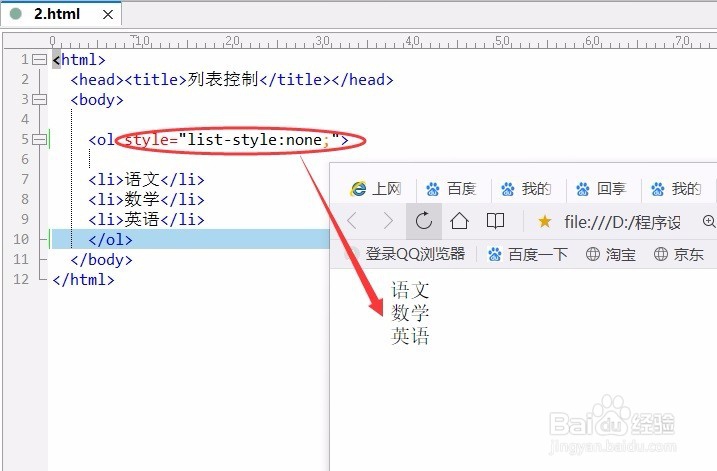This screenshot has height=471, width=717.
Task: Click the 语文 list item in browser
Action: coord(410,290)
